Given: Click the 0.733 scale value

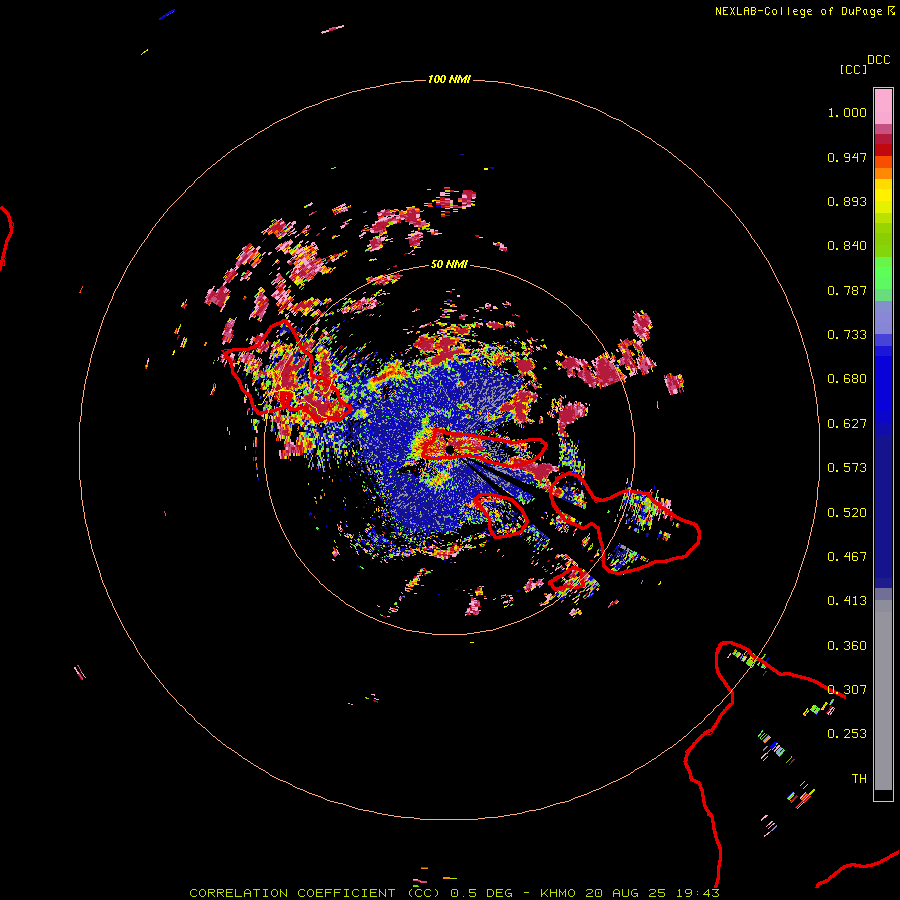Looking at the screenshot, I should (847, 335).
